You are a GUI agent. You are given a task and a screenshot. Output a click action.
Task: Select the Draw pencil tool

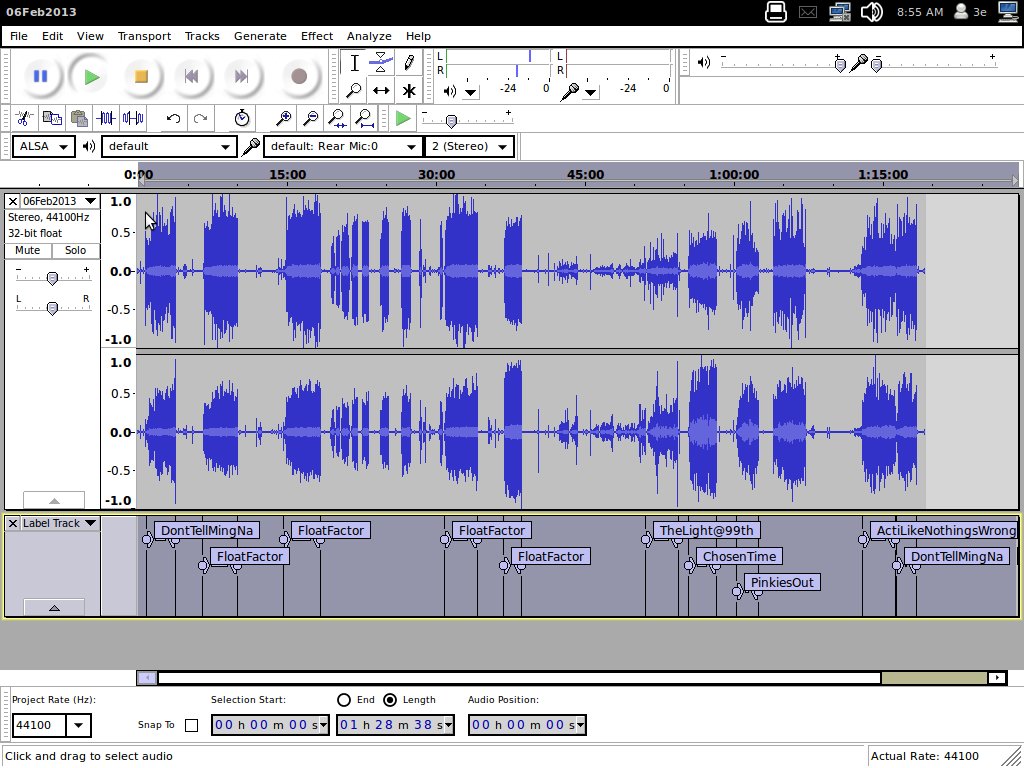409,62
